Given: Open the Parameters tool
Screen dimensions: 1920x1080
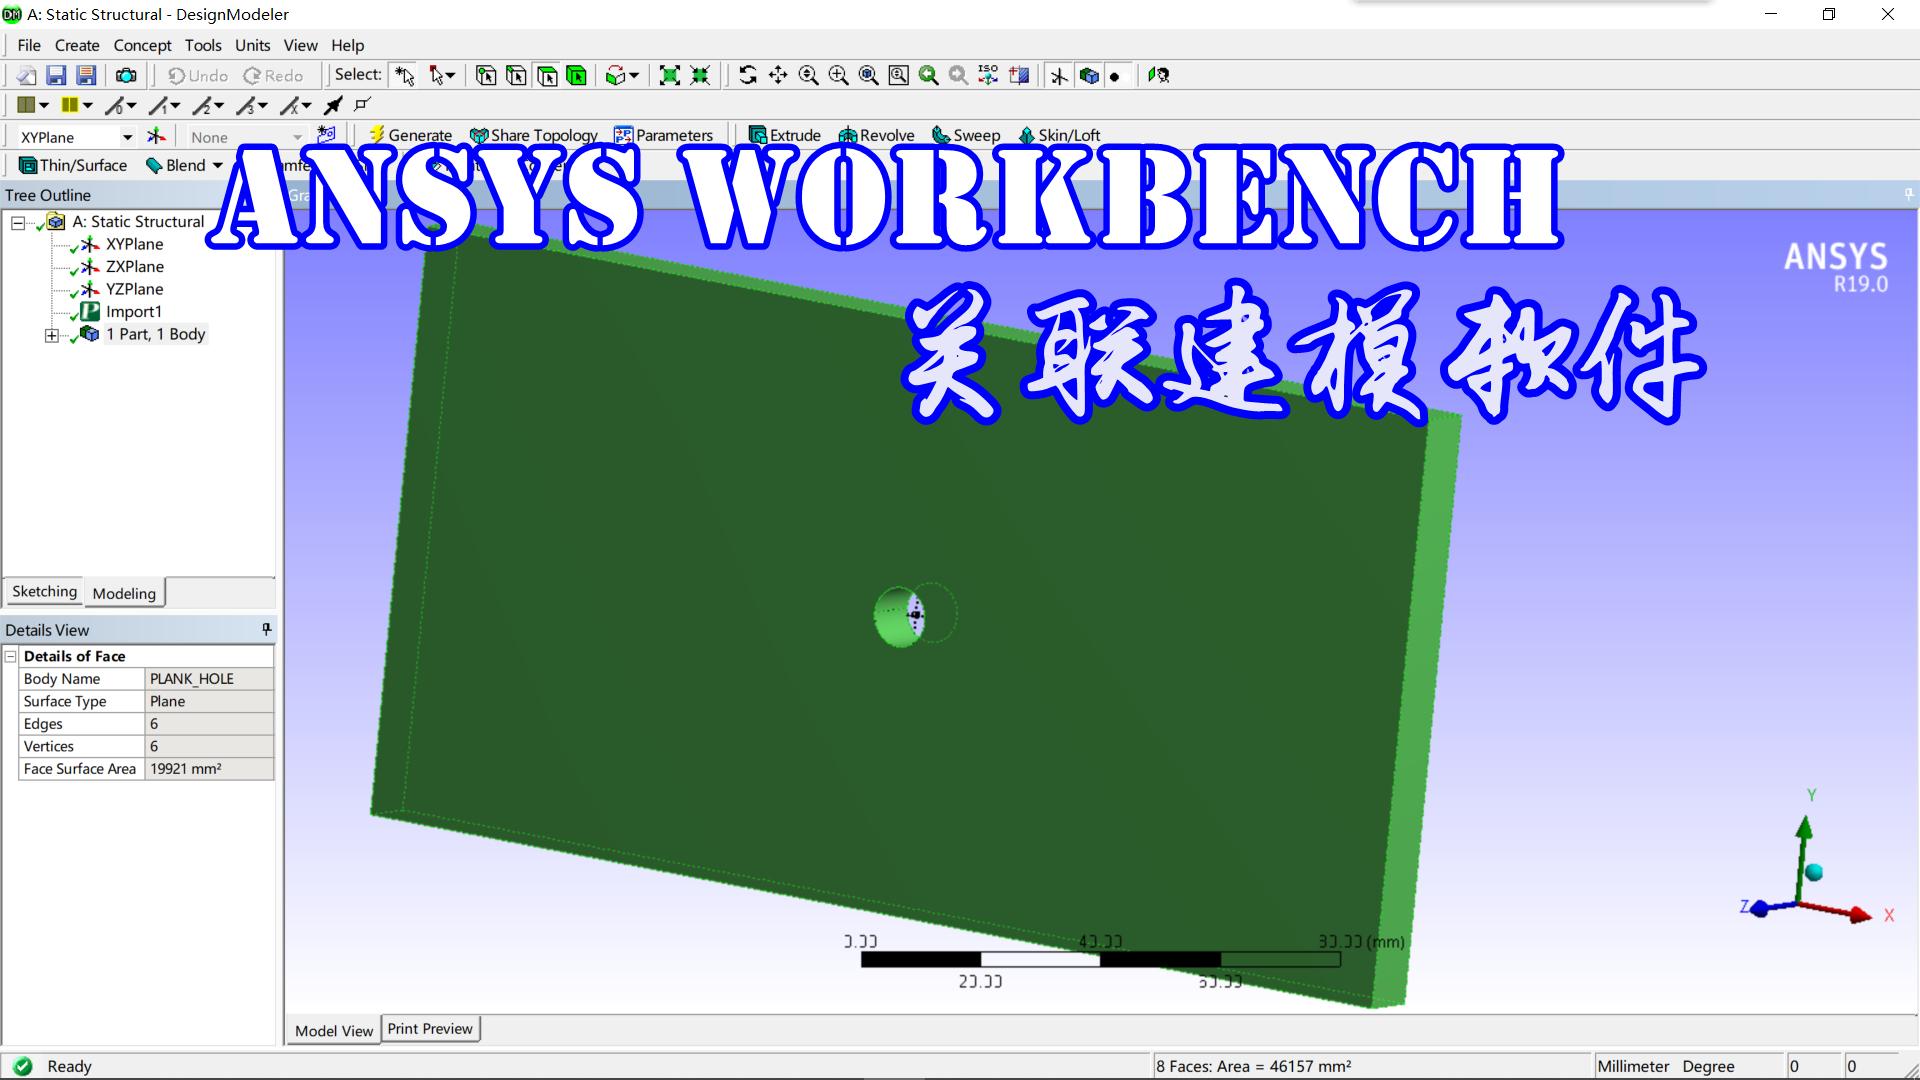Looking at the screenshot, I should coord(665,134).
